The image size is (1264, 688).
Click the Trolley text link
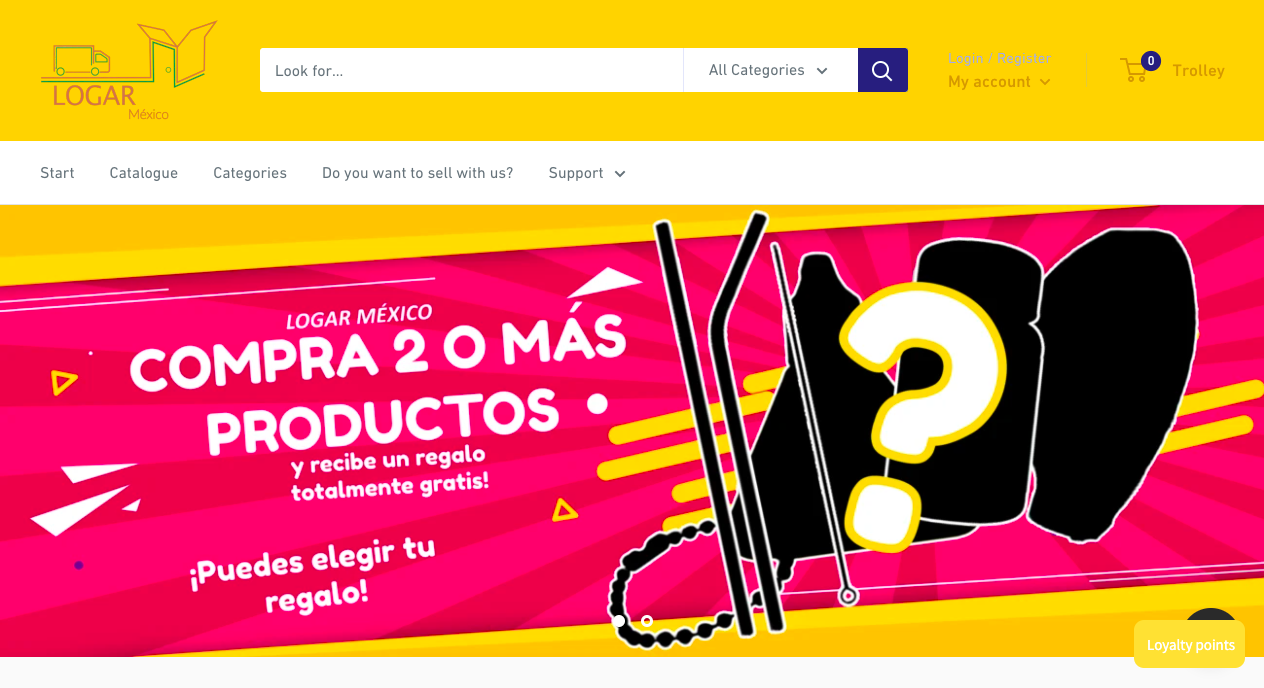coord(1198,71)
